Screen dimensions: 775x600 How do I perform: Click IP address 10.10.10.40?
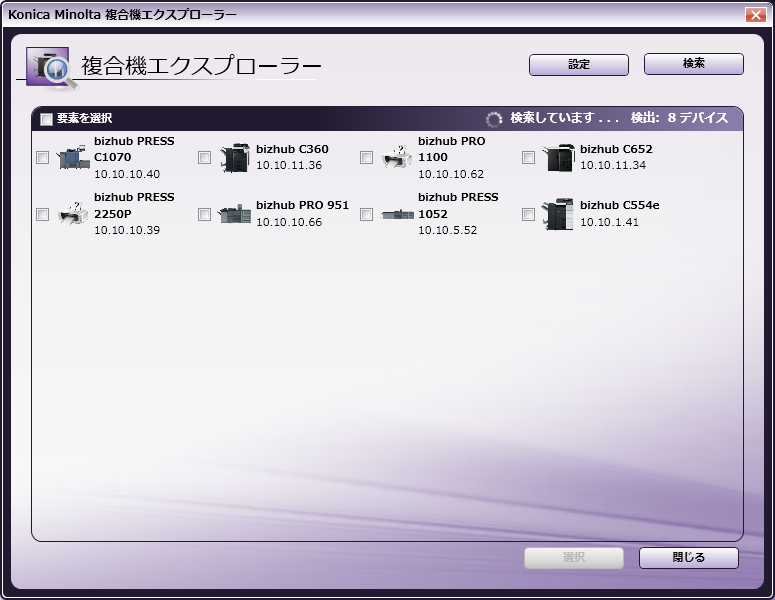point(127,174)
